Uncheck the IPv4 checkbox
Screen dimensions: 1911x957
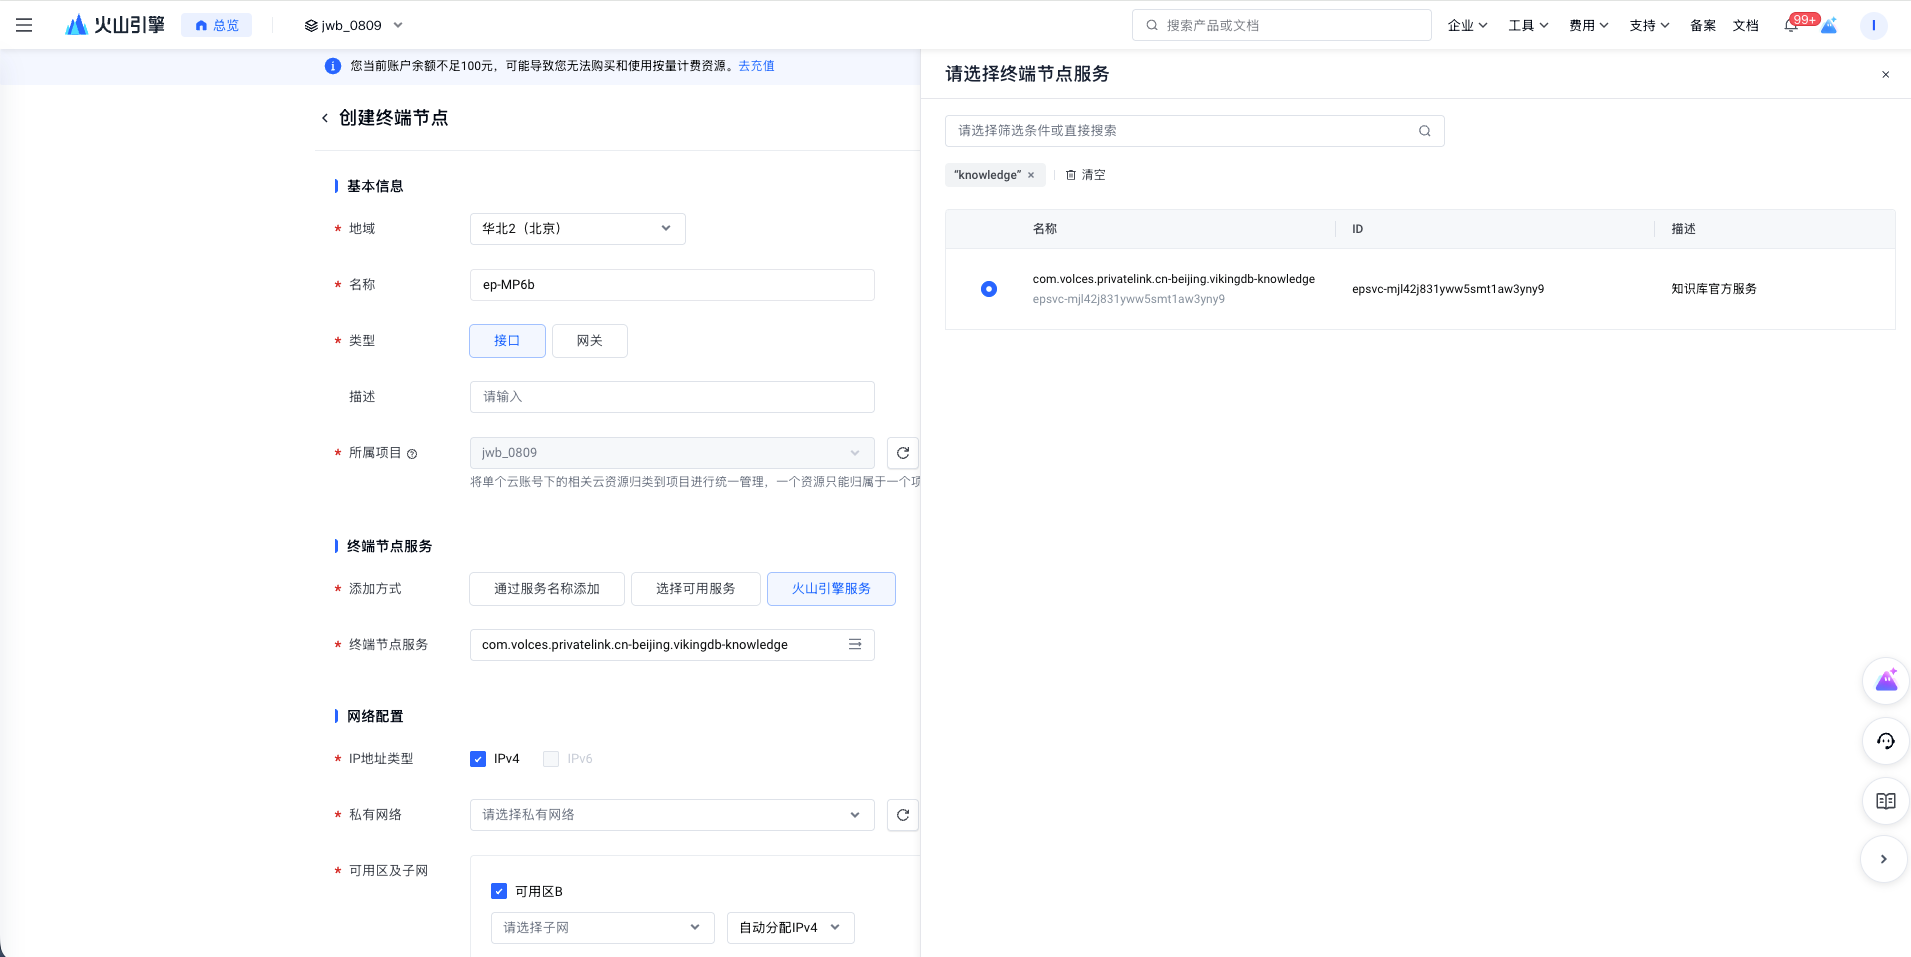[478, 759]
